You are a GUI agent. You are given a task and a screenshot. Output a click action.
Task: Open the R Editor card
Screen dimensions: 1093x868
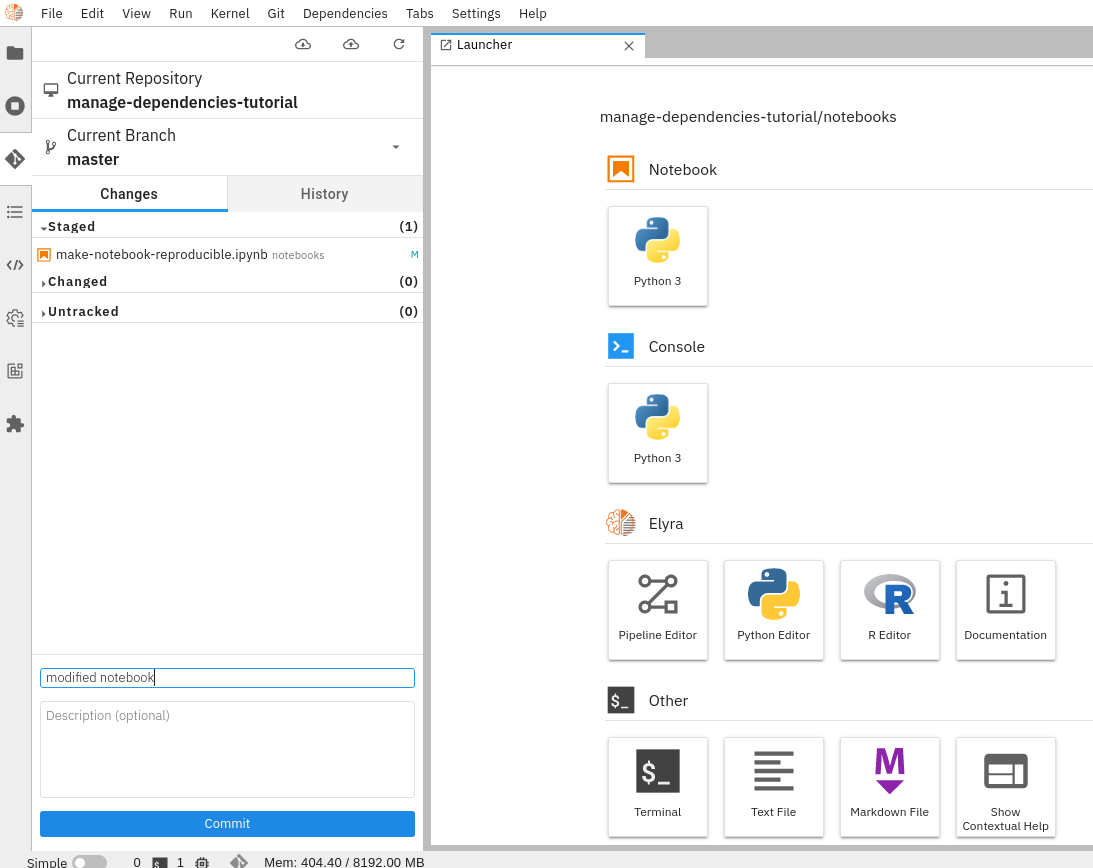point(889,610)
